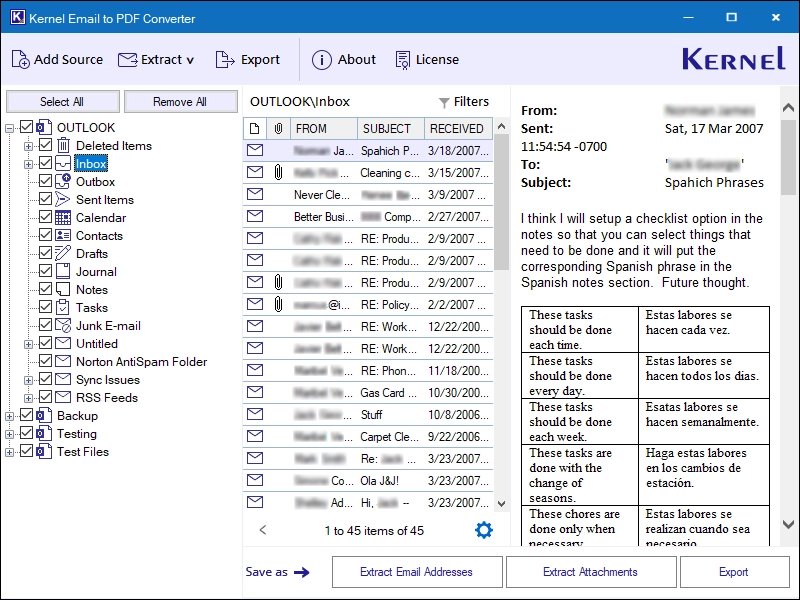The height and width of the screenshot is (600, 800).
Task: Click the Add Source file icon
Action: pyautogui.click(x=20, y=60)
